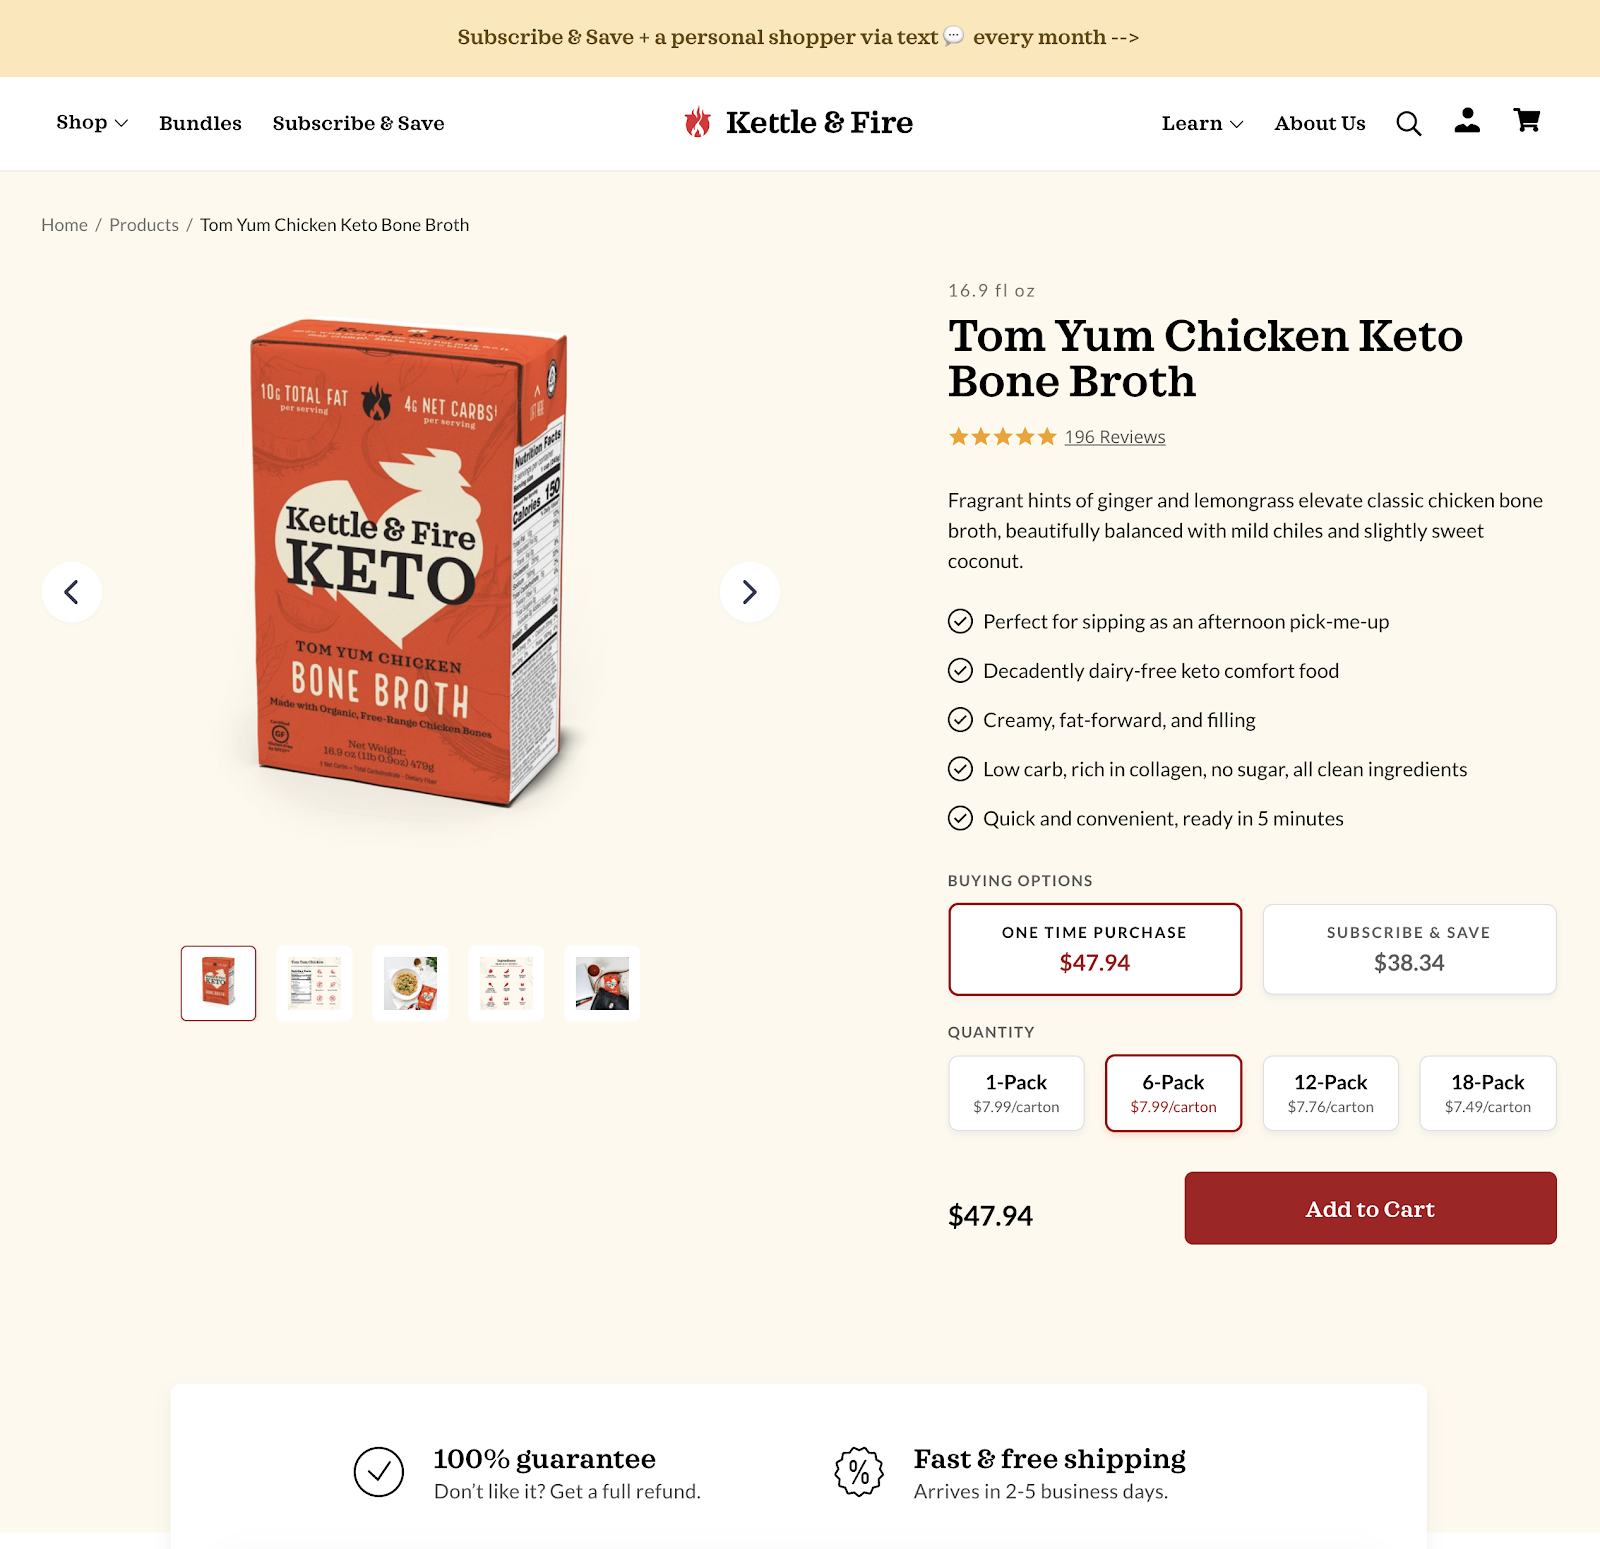Click the Kettle & Fire flame logo
The width and height of the screenshot is (1600, 1549).
point(697,122)
